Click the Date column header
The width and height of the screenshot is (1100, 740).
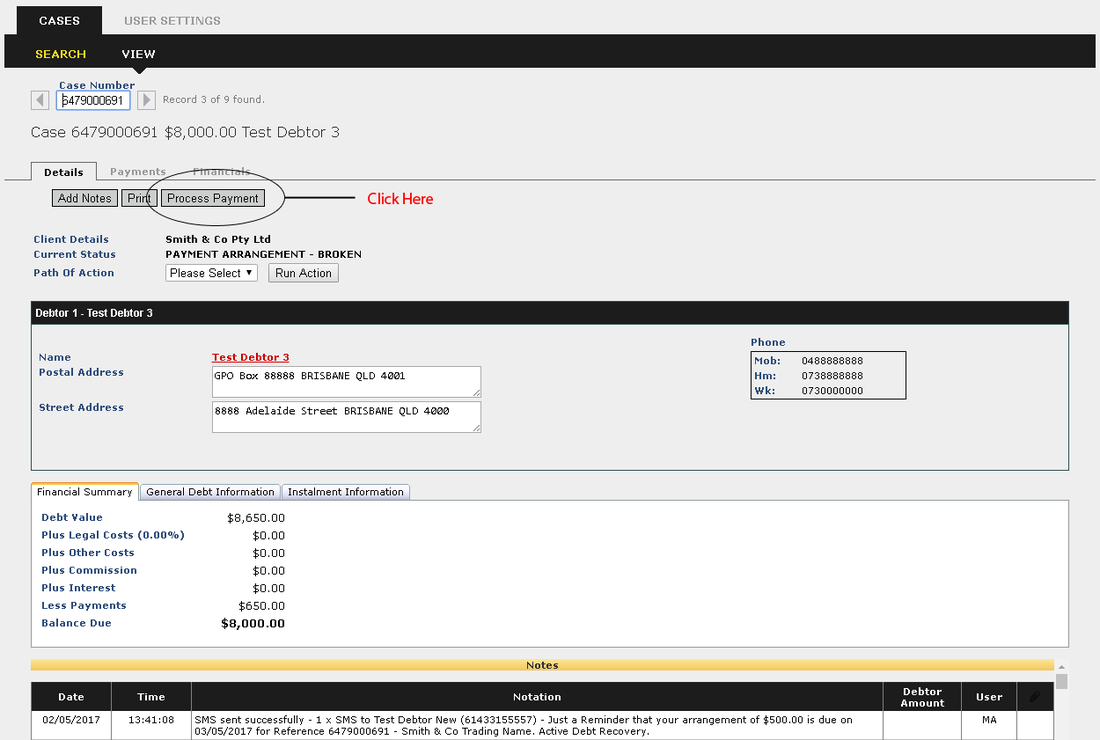(71, 697)
